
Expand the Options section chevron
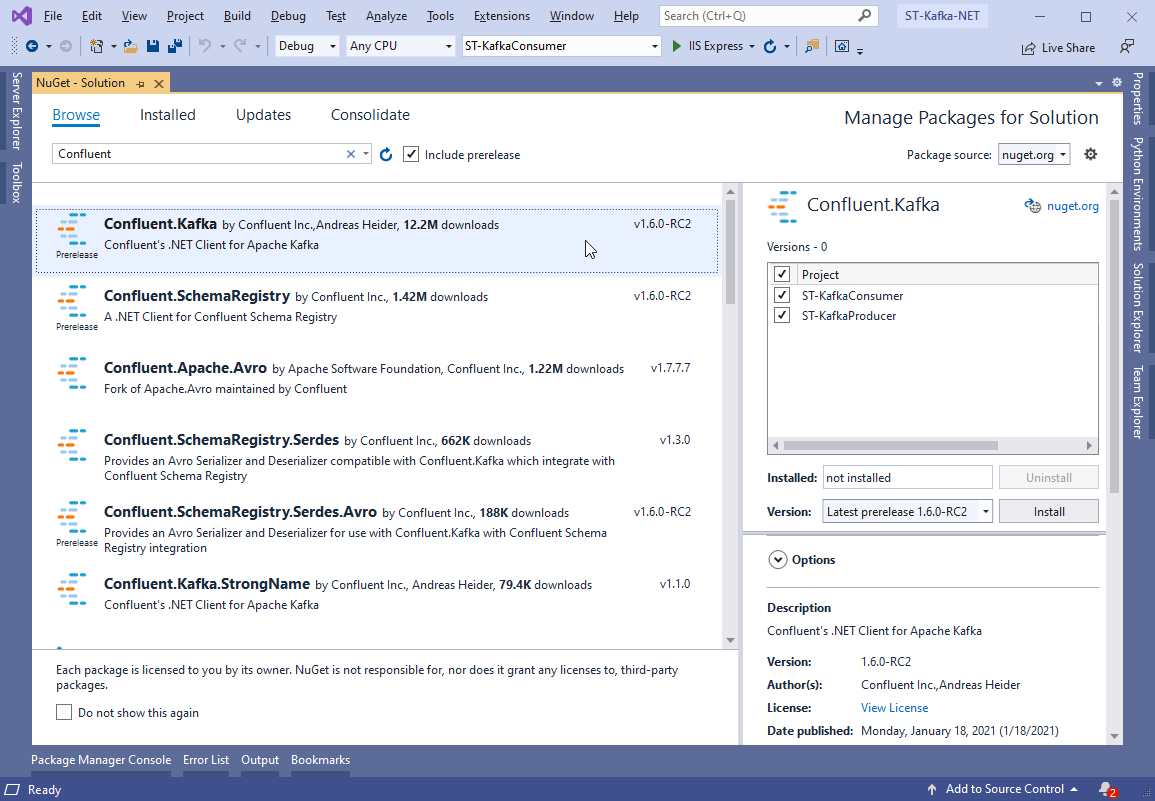(778, 560)
